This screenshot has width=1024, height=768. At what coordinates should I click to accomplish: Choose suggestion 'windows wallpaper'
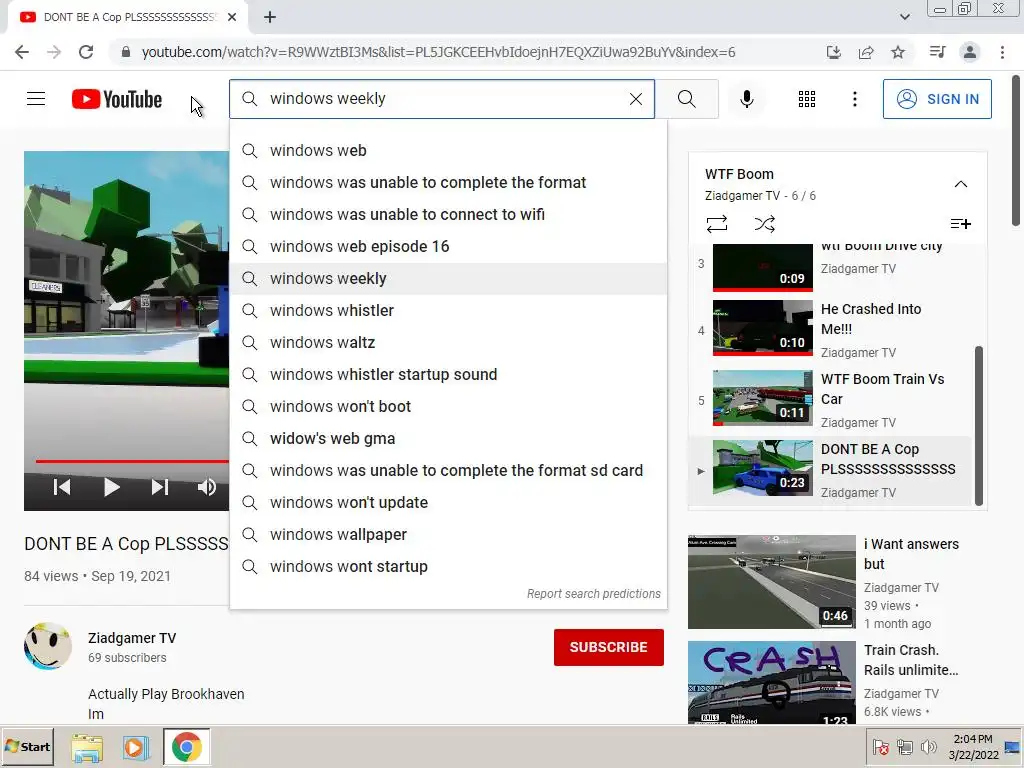[x=449, y=534]
